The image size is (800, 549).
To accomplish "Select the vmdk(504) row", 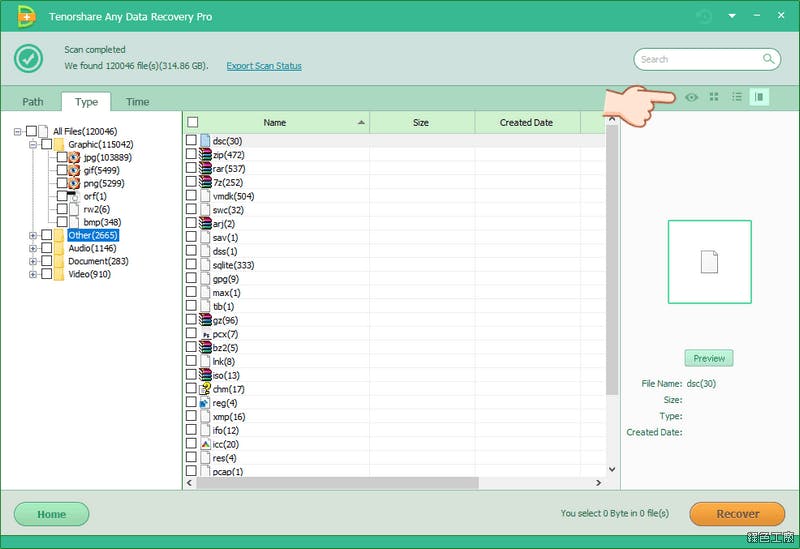I will pos(395,196).
